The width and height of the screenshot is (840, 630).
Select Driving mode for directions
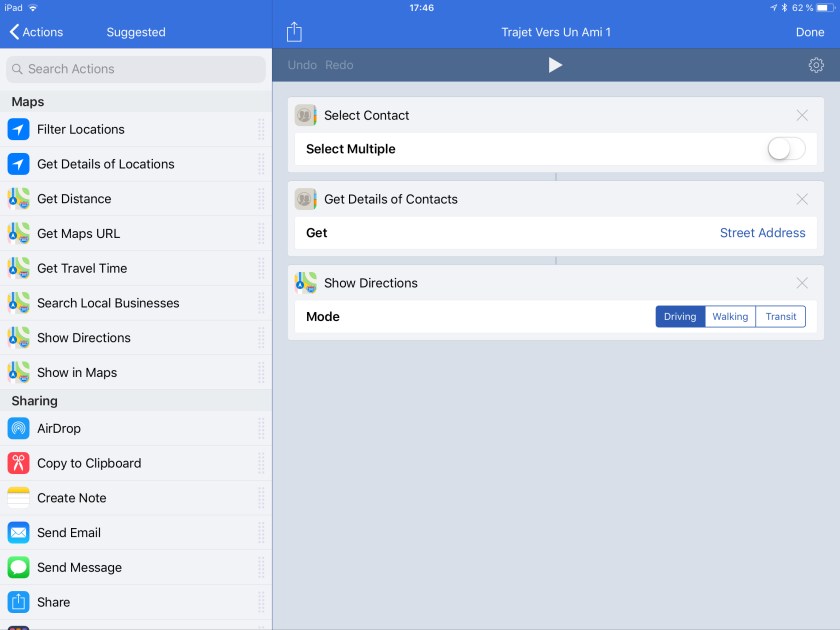click(680, 317)
